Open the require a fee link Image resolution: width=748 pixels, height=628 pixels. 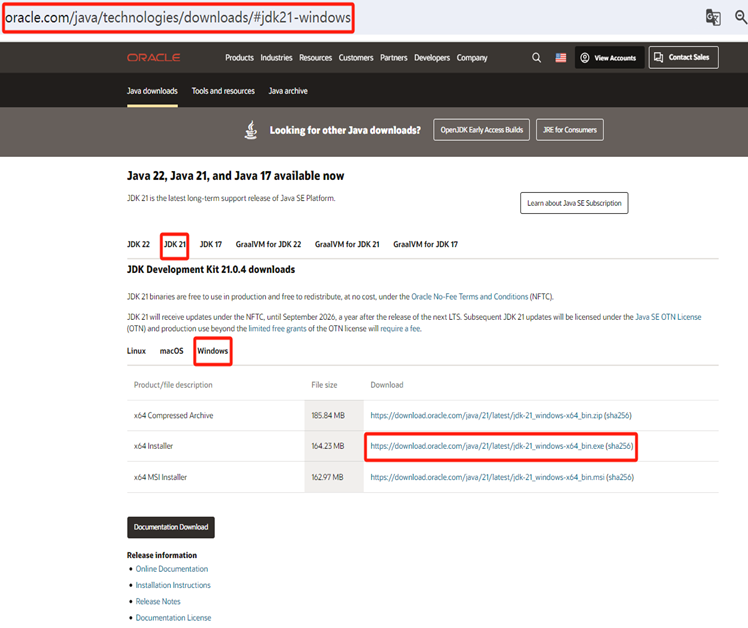(400, 329)
